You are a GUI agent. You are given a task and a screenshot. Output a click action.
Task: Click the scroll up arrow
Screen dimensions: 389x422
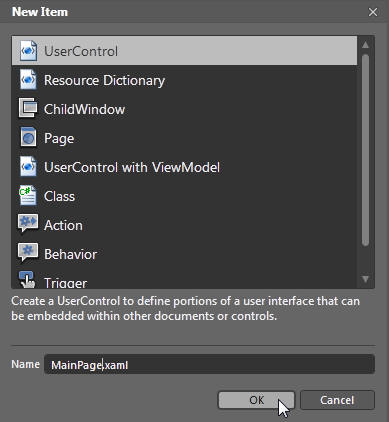[x=365, y=45]
